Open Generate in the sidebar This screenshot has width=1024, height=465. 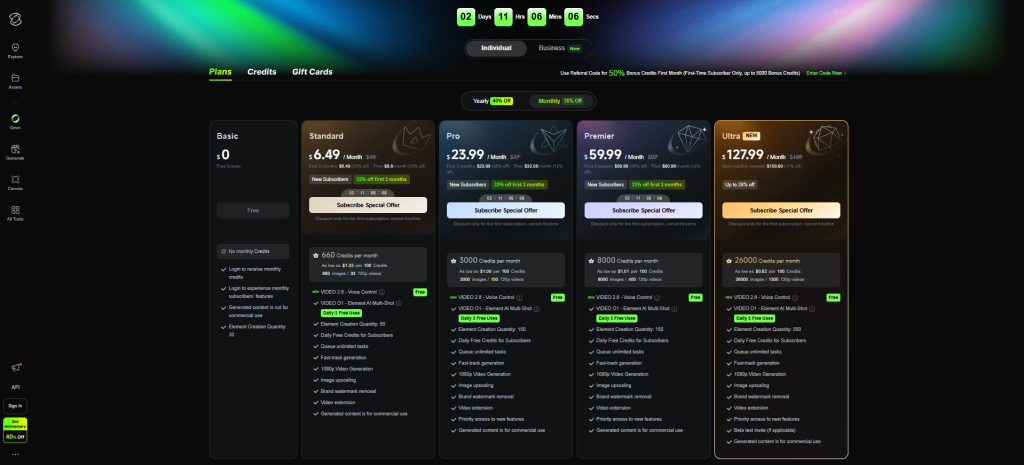click(x=15, y=152)
